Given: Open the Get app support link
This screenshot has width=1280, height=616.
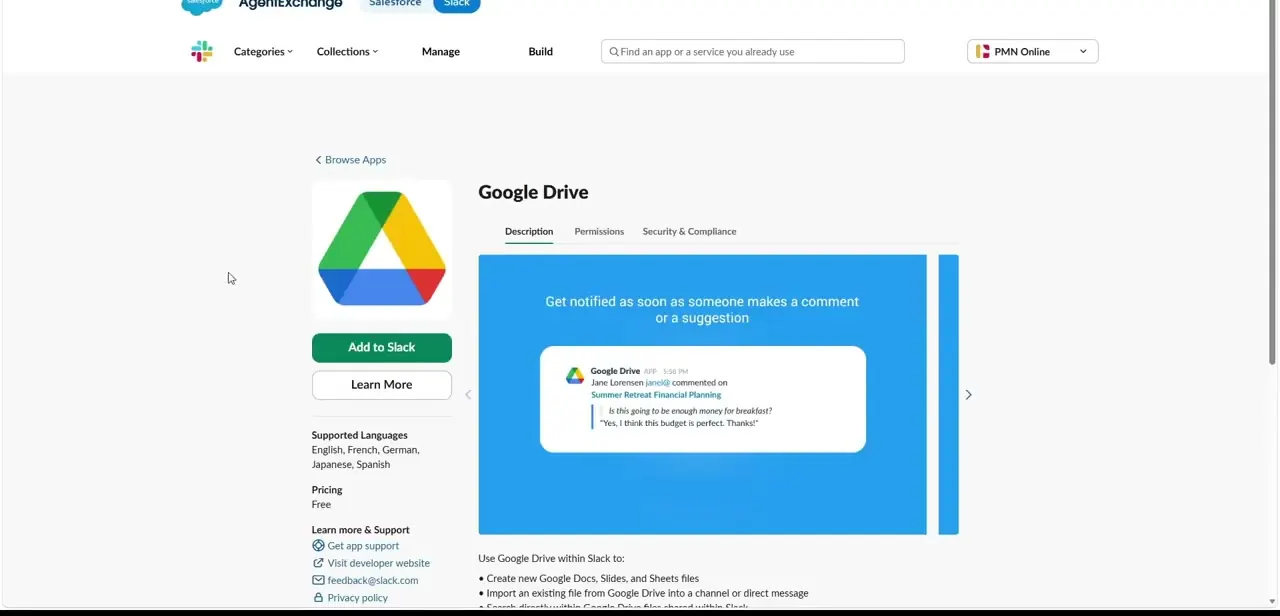Looking at the screenshot, I should tap(363, 546).
